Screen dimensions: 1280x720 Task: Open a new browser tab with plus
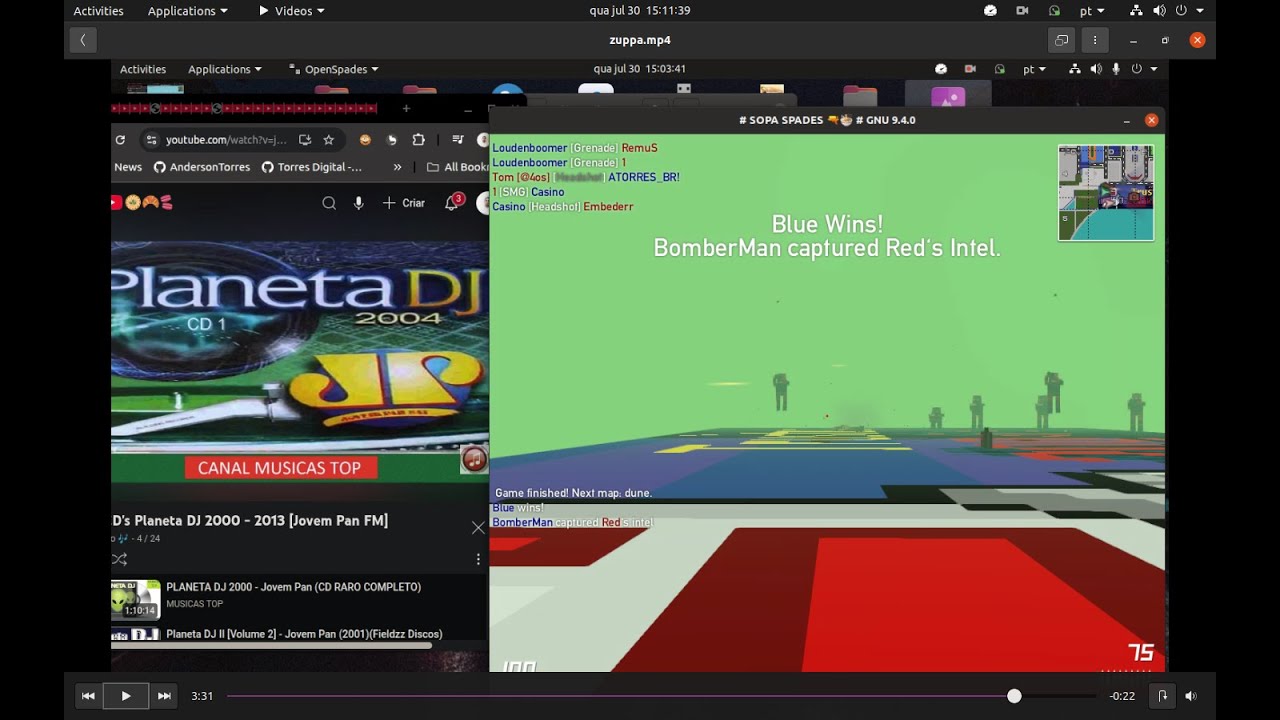click(406, 108)
